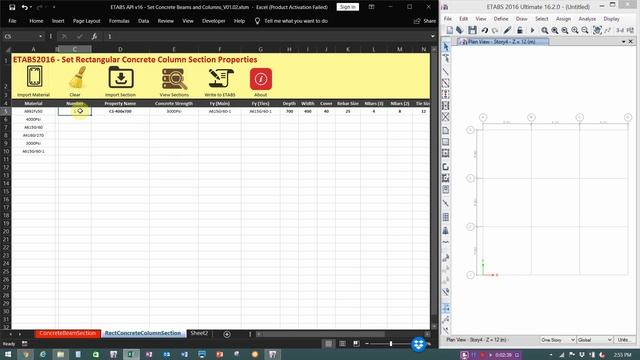
Task: Switch to Sheet2 tab
Action: pos(199,333)
